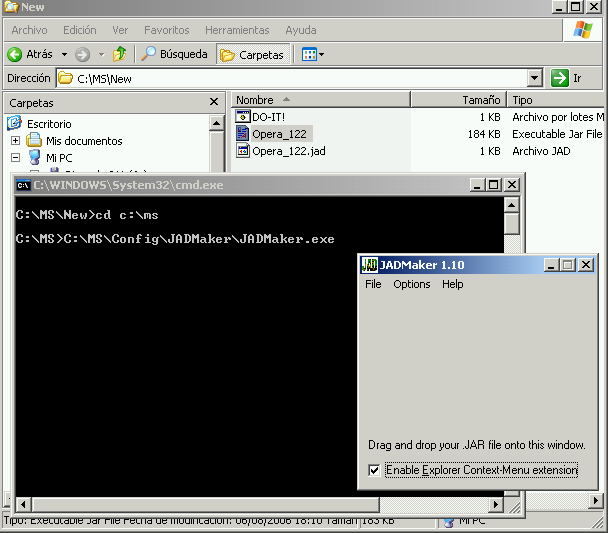This screenshot has height=533, width=608.
Task: Click the JADMaker title bar icon
Action: click(368, 265)
